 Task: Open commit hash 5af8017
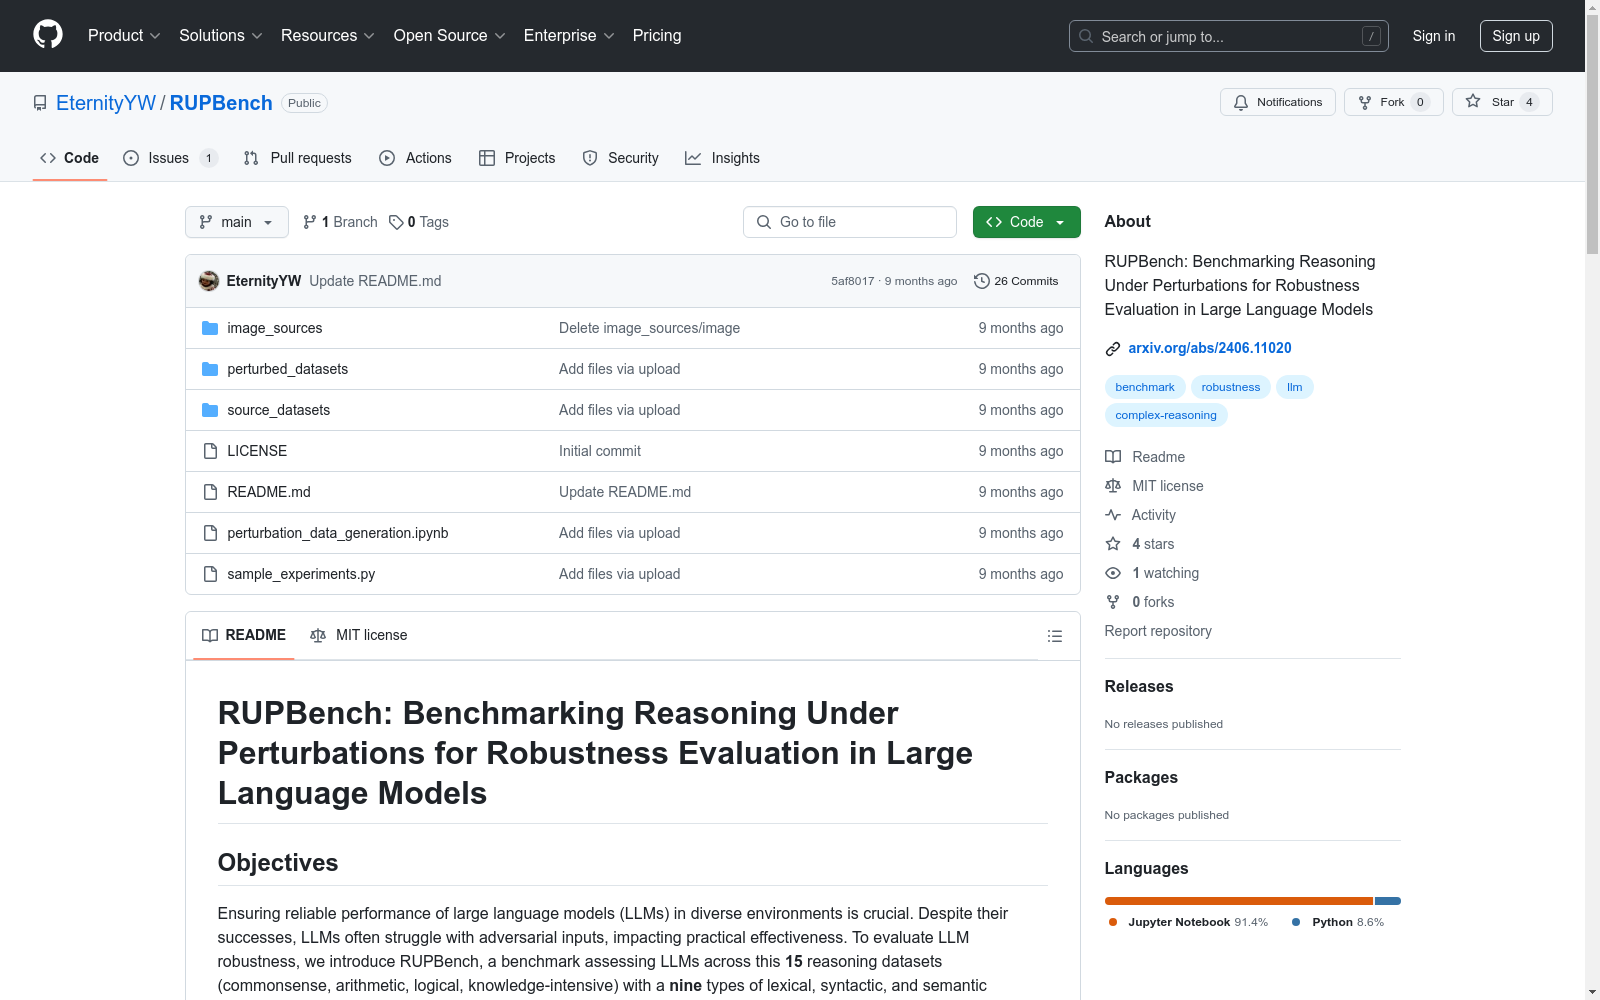[x=853, y=281]
